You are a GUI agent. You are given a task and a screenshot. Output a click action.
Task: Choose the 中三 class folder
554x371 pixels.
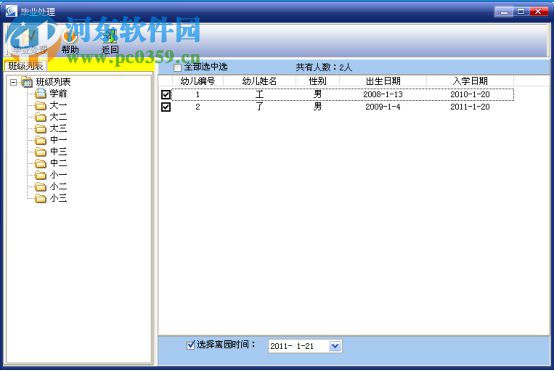click(58, 152)
